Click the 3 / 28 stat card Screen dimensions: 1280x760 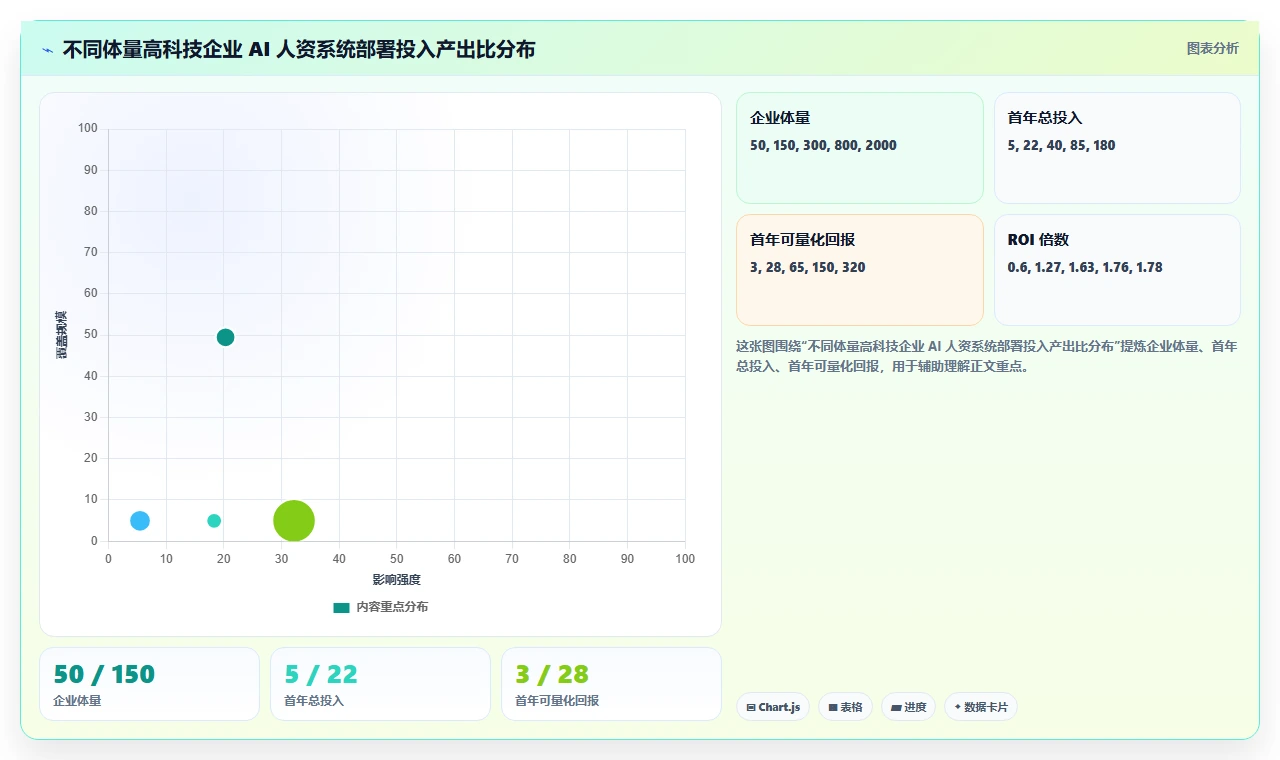pyautogui.click(x=611, y=684)
